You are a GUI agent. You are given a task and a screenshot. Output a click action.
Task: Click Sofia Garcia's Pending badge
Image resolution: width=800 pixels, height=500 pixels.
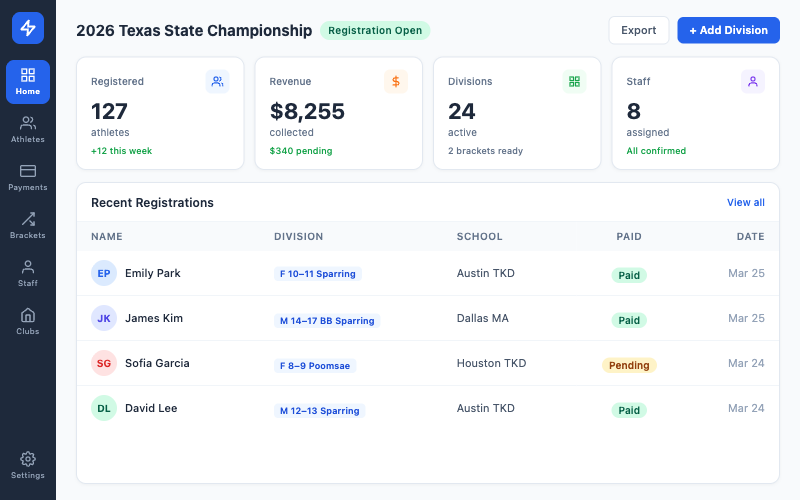(629, 365)
